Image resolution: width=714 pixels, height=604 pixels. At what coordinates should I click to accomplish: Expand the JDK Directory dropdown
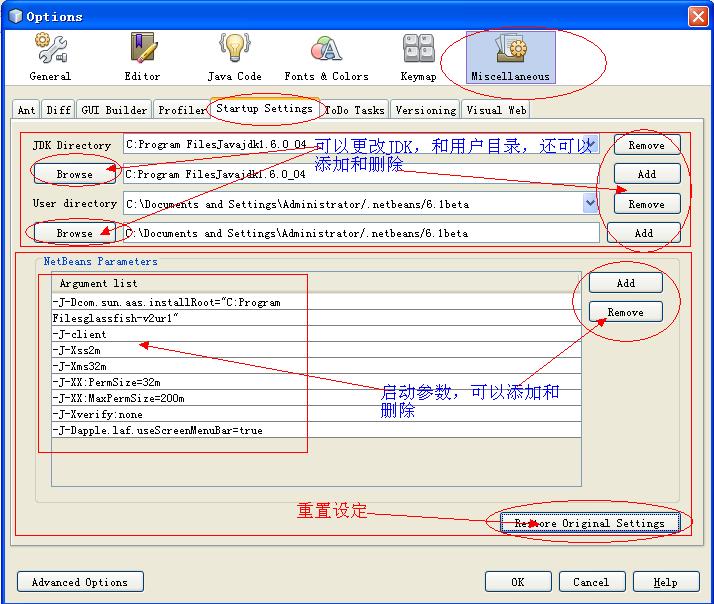pos(590,144)
